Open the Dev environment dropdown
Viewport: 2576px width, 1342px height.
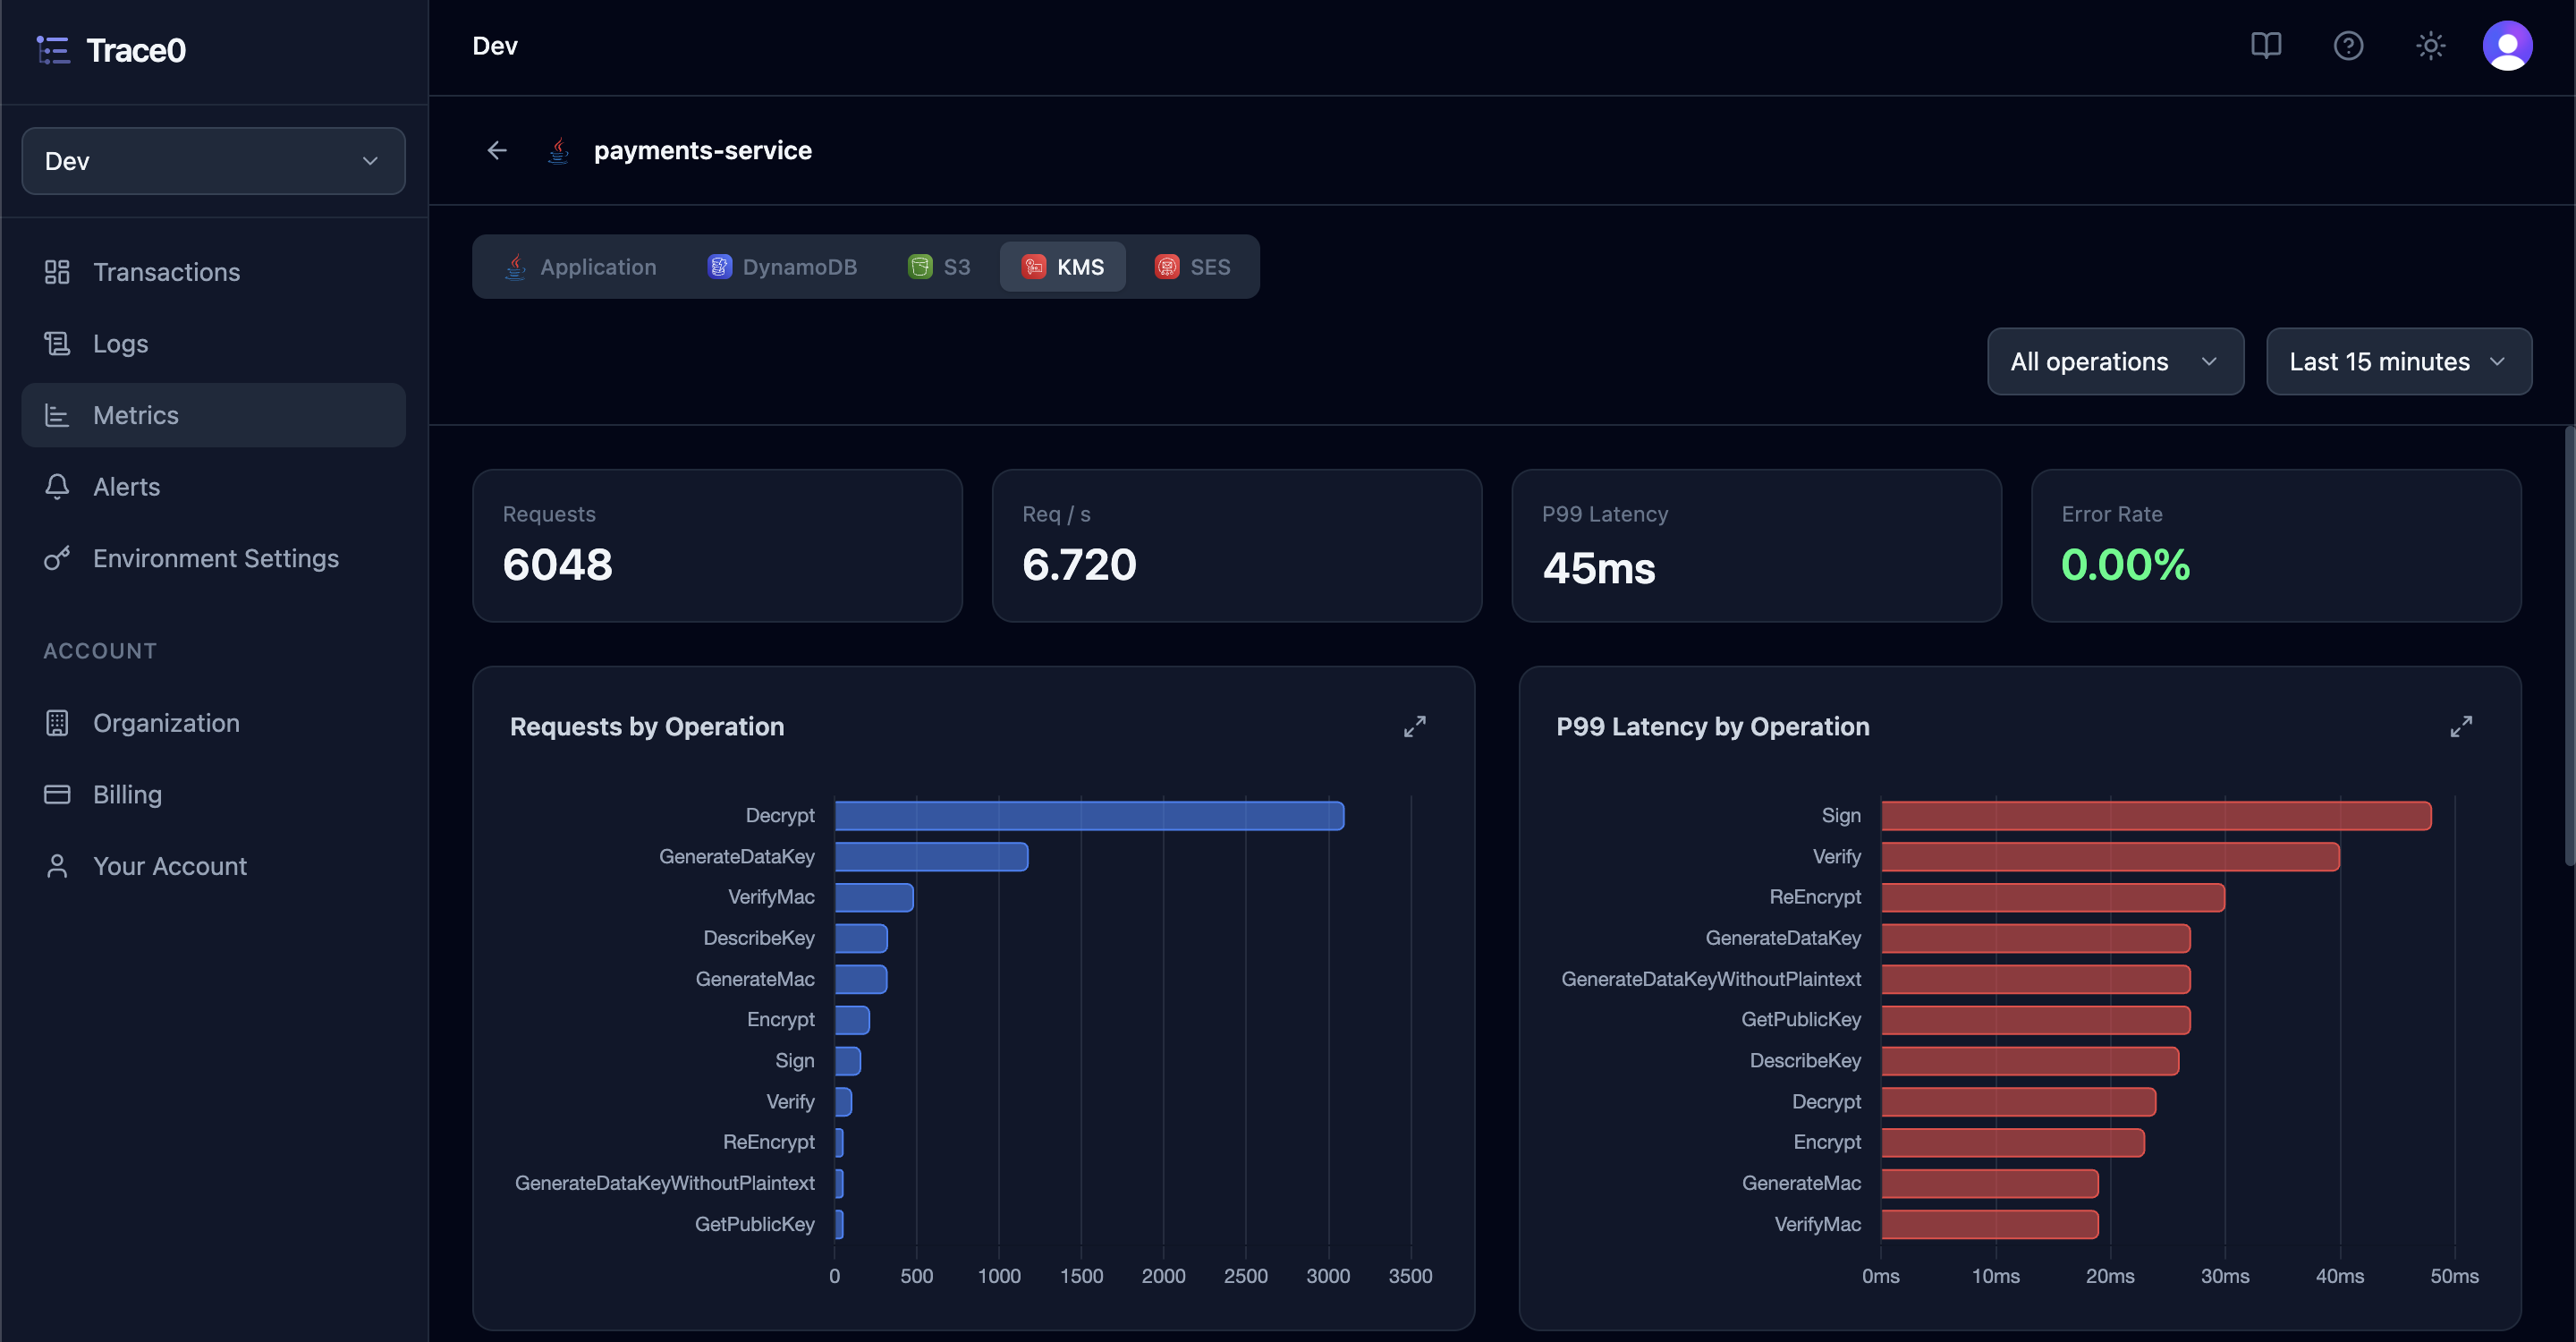213,161
